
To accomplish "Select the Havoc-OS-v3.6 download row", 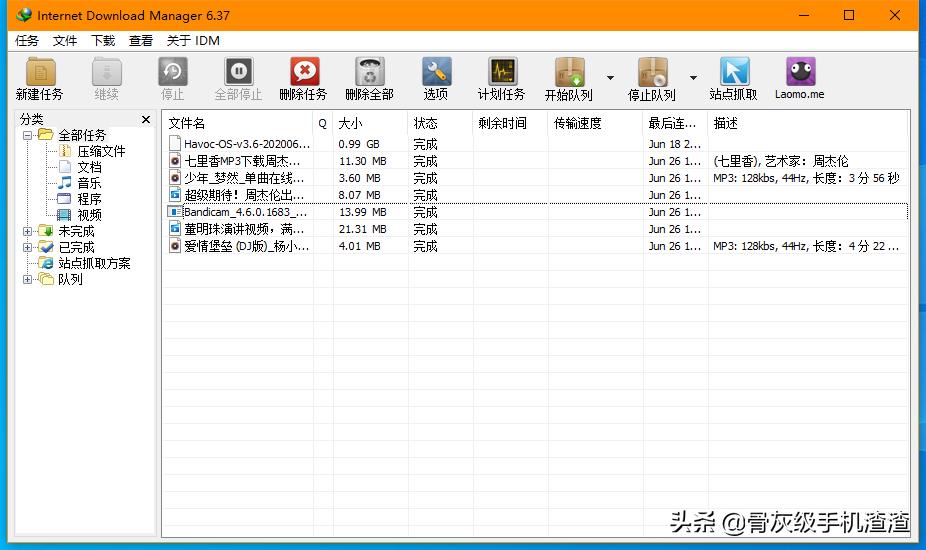I will tap(536, 144).
